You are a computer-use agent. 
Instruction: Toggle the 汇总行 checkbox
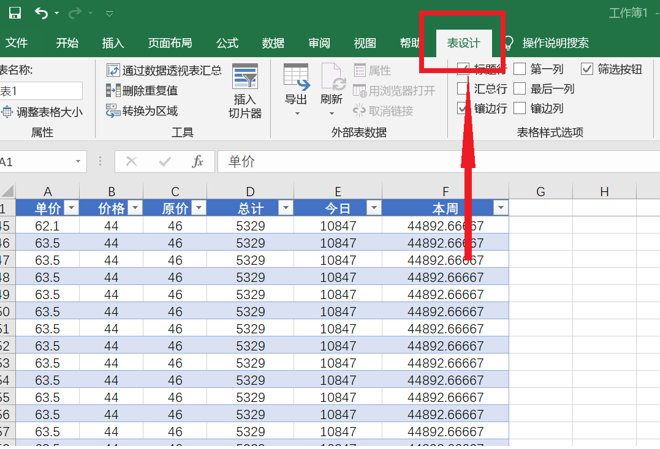[x=463, y=88]
